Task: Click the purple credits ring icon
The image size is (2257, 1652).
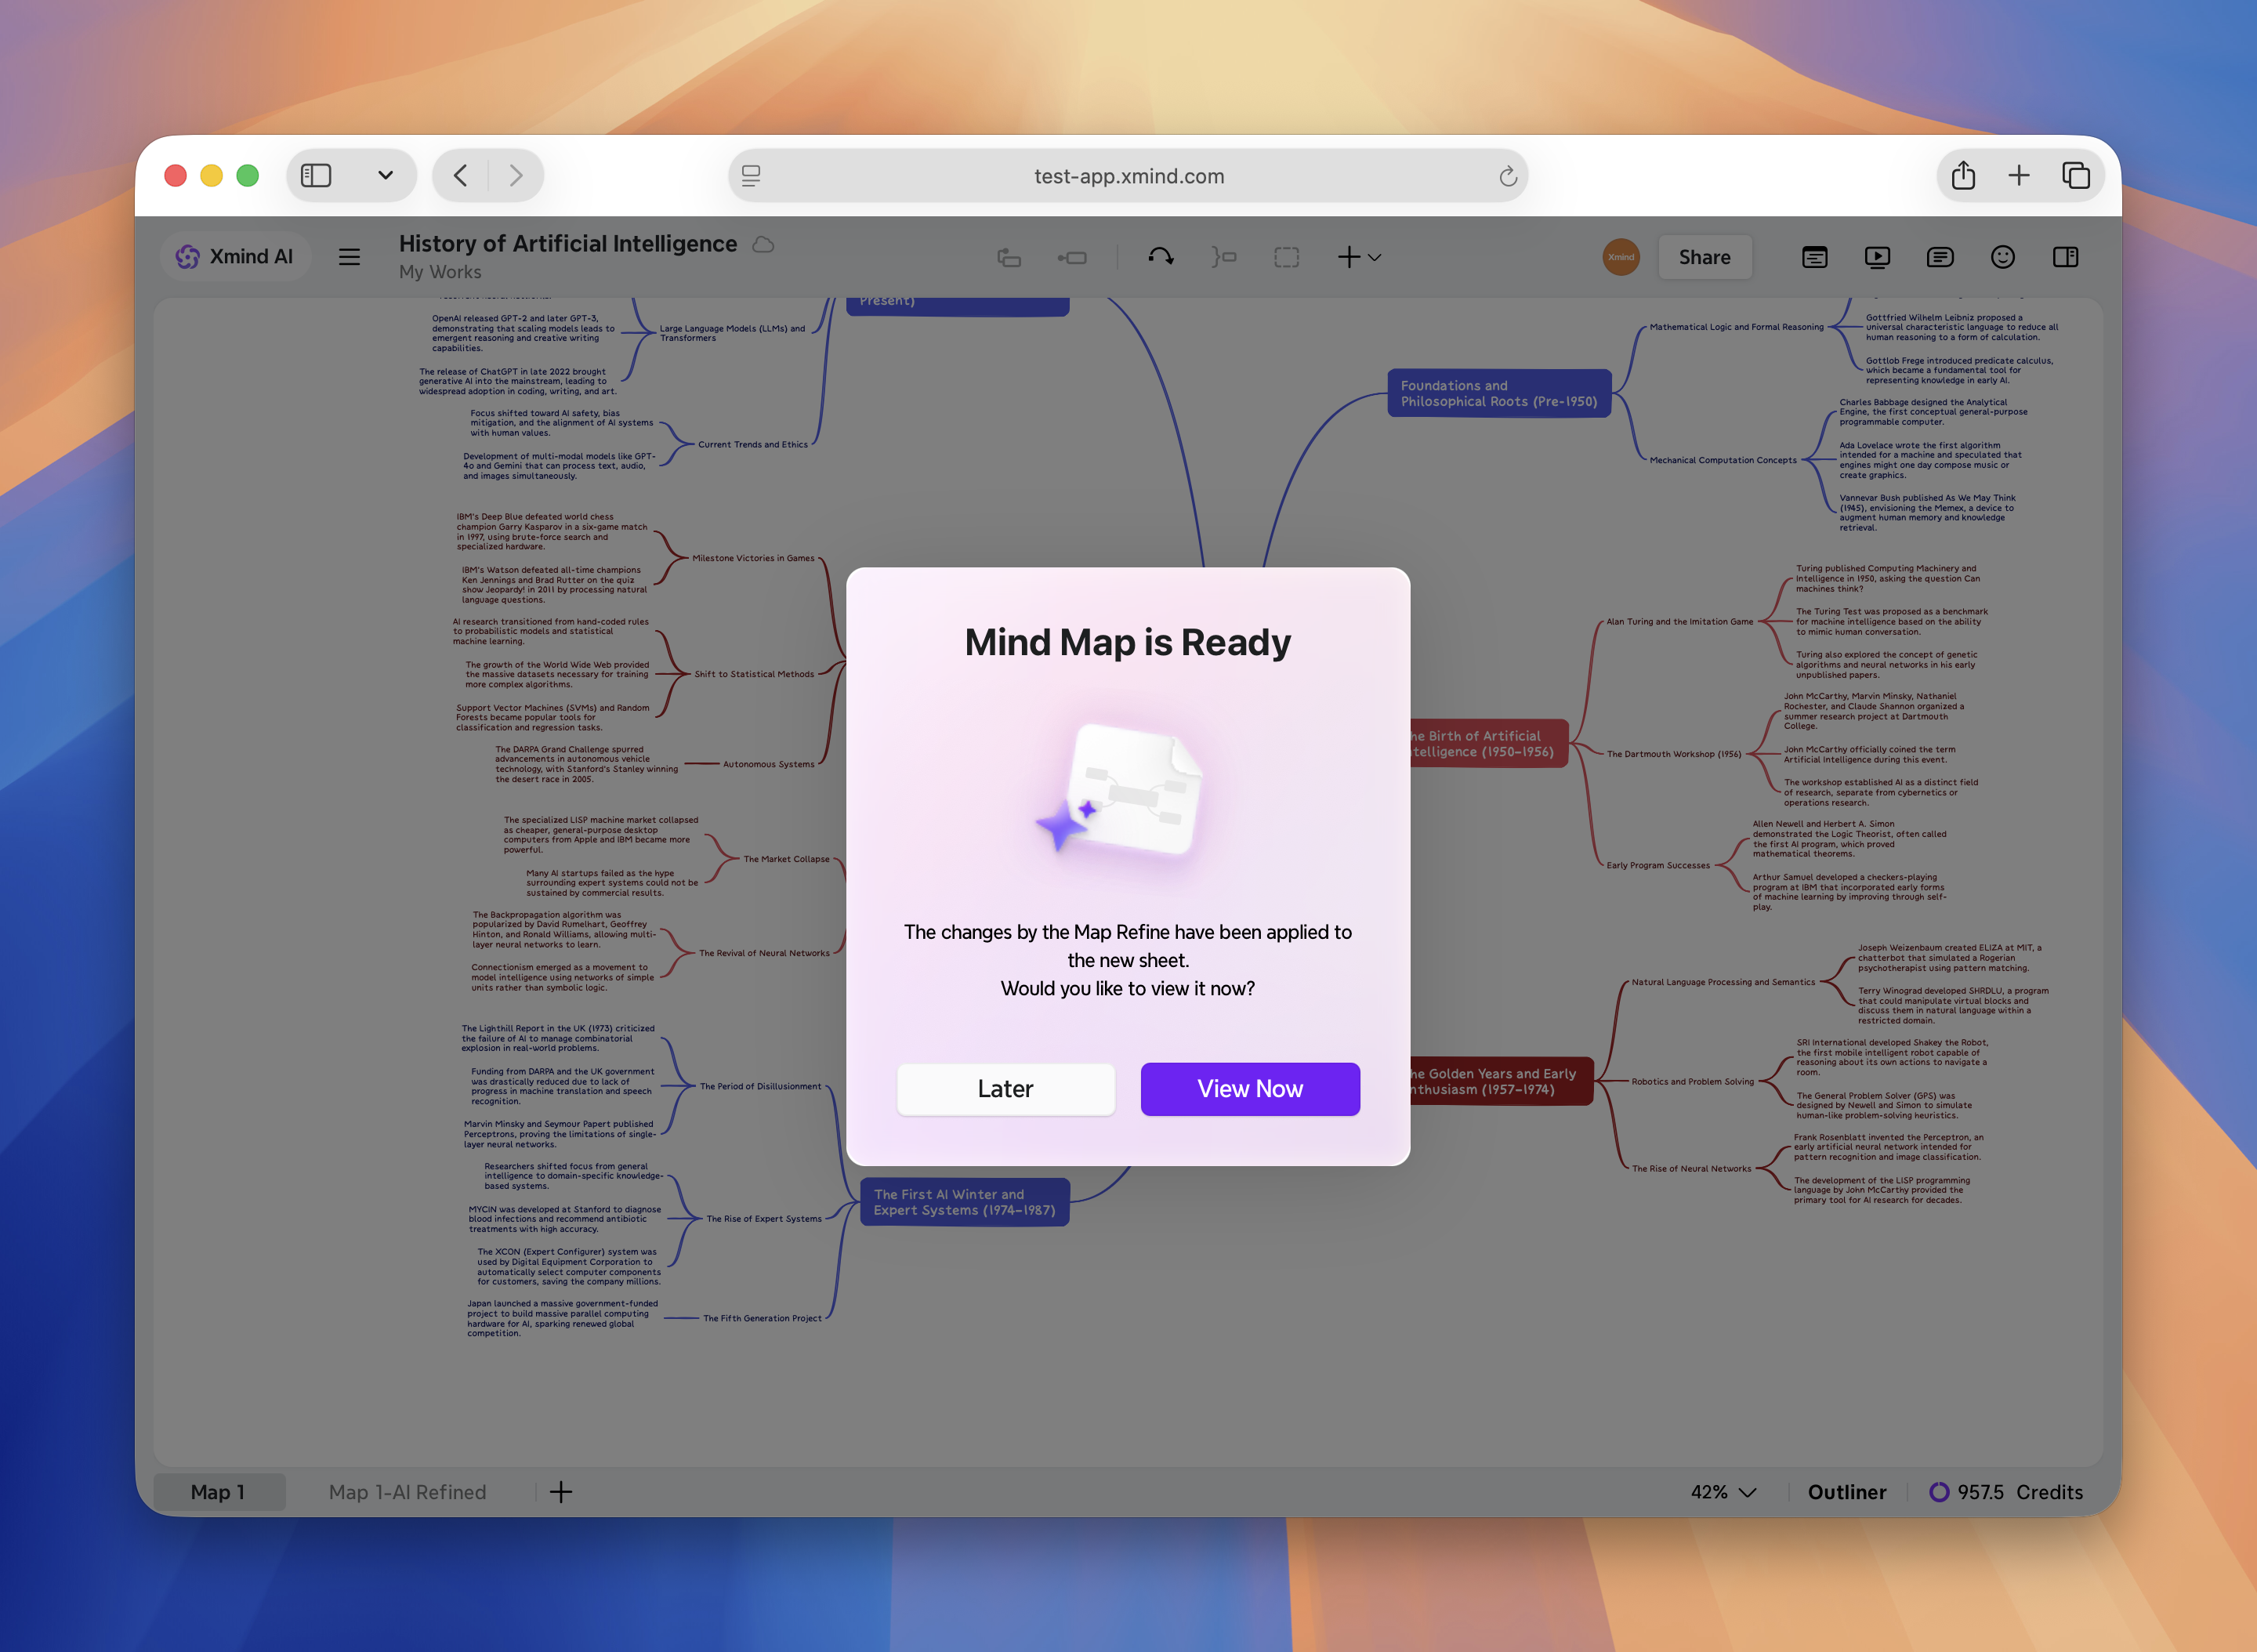Action: (x=1939, y=1492)
